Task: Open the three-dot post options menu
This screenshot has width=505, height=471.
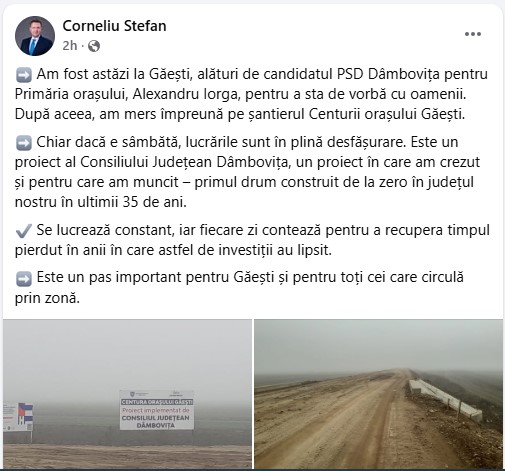Action: [x=473, y=34]
